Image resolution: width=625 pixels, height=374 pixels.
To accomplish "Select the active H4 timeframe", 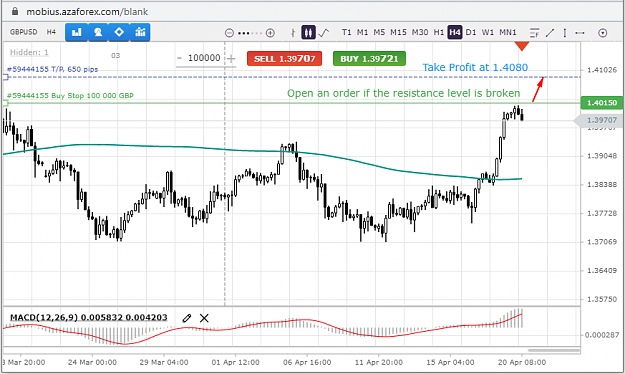I will [455, 32].
